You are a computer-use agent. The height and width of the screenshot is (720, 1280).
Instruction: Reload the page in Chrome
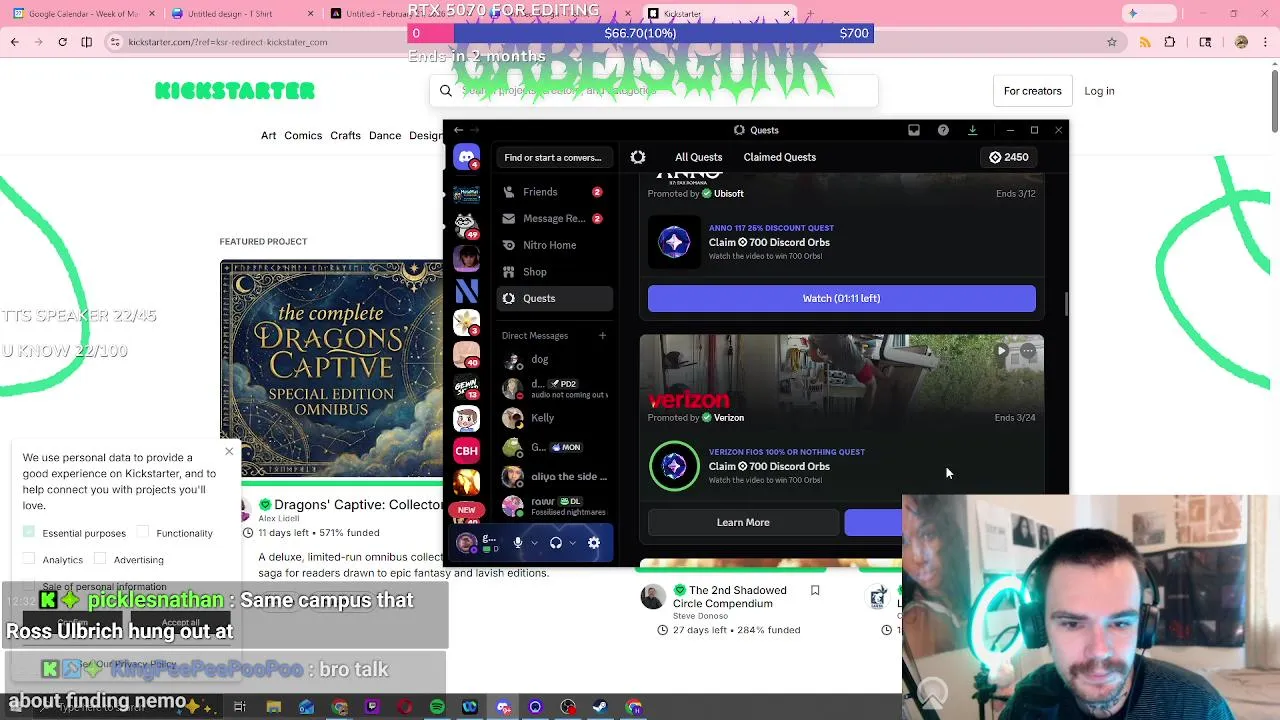62,42
